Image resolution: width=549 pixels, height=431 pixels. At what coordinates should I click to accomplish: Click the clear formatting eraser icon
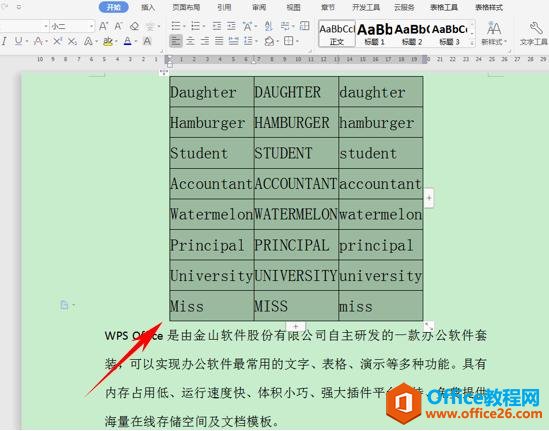pyautogui.click(x=134, y=26)
